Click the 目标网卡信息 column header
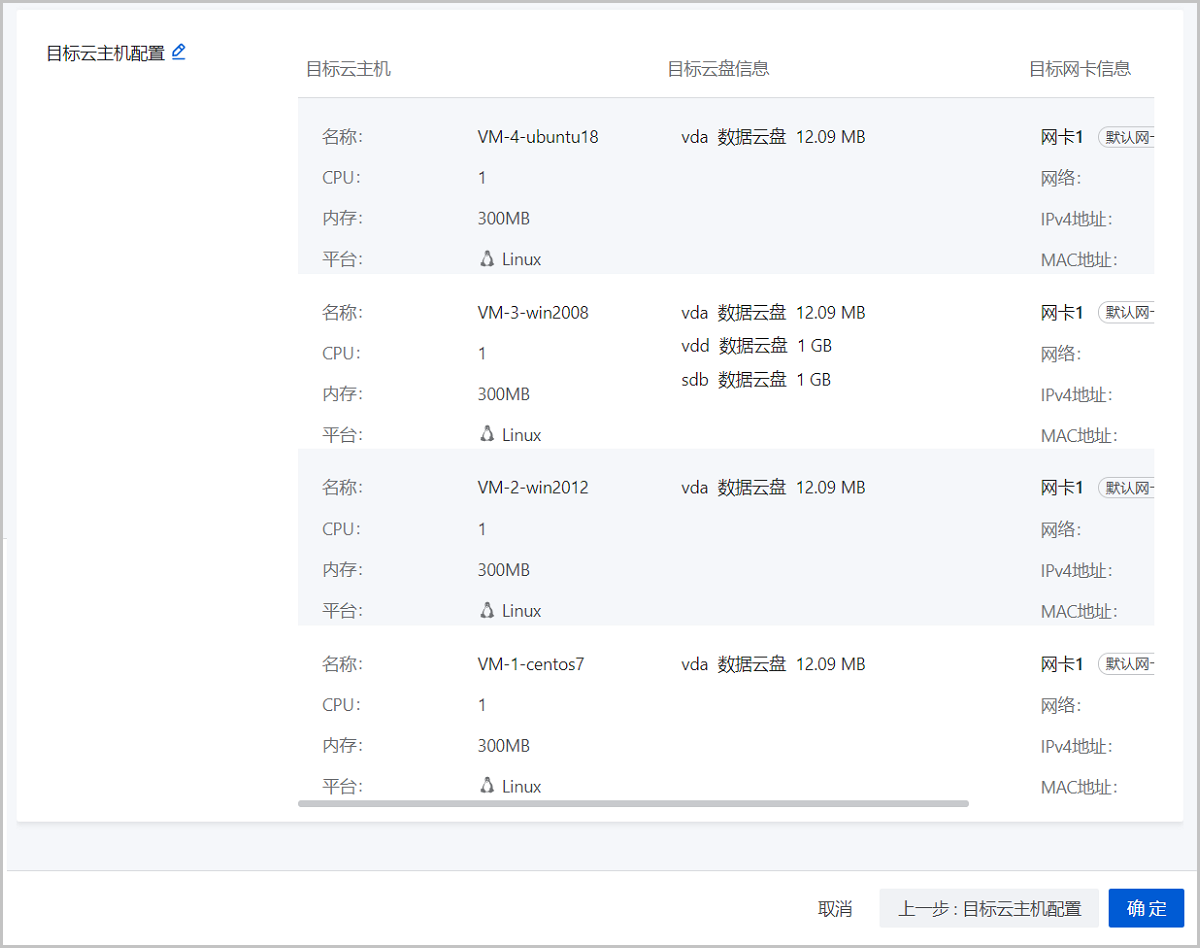This screenshot has height=948, width=1200. tap(1080, 69)
